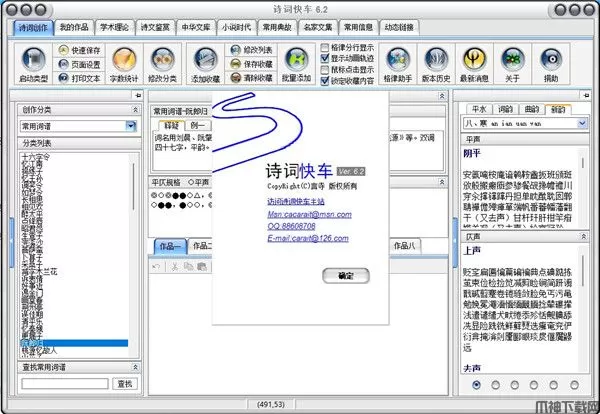This screenshot has height=414, width=600.
Task: Click the 捐助 donate icon
Action: 551,59
